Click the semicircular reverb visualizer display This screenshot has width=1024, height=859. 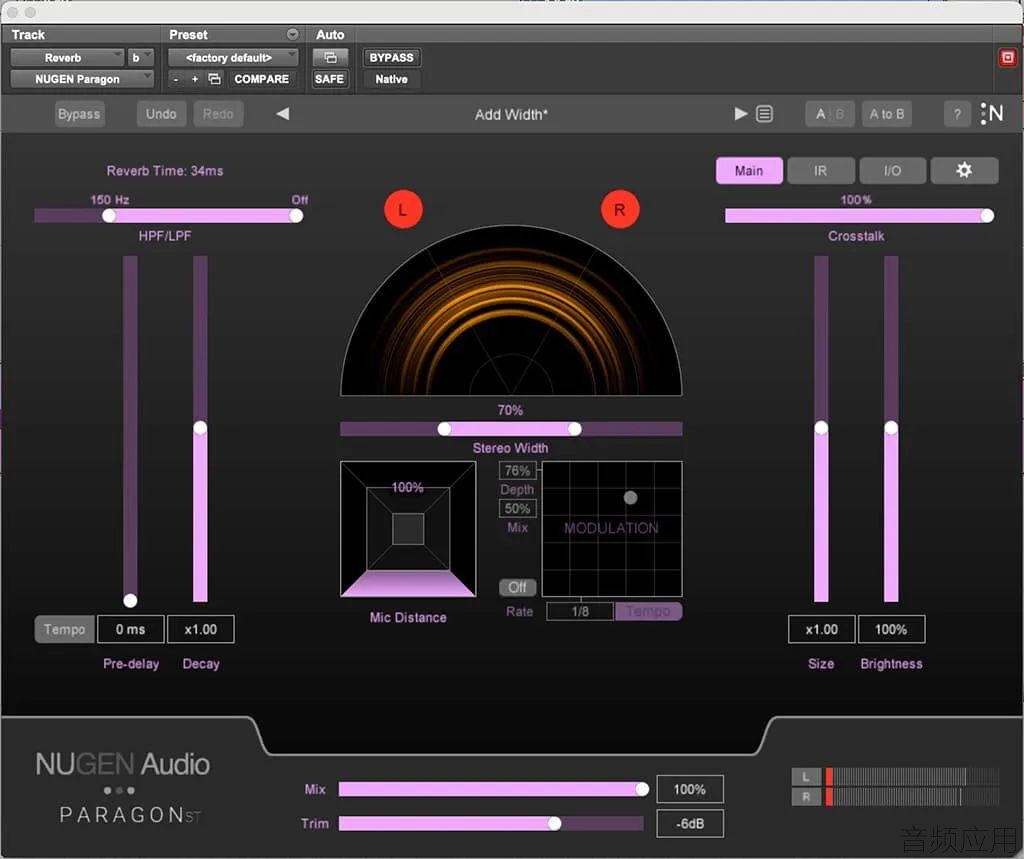pyautogui.click(x=511, y=311)
